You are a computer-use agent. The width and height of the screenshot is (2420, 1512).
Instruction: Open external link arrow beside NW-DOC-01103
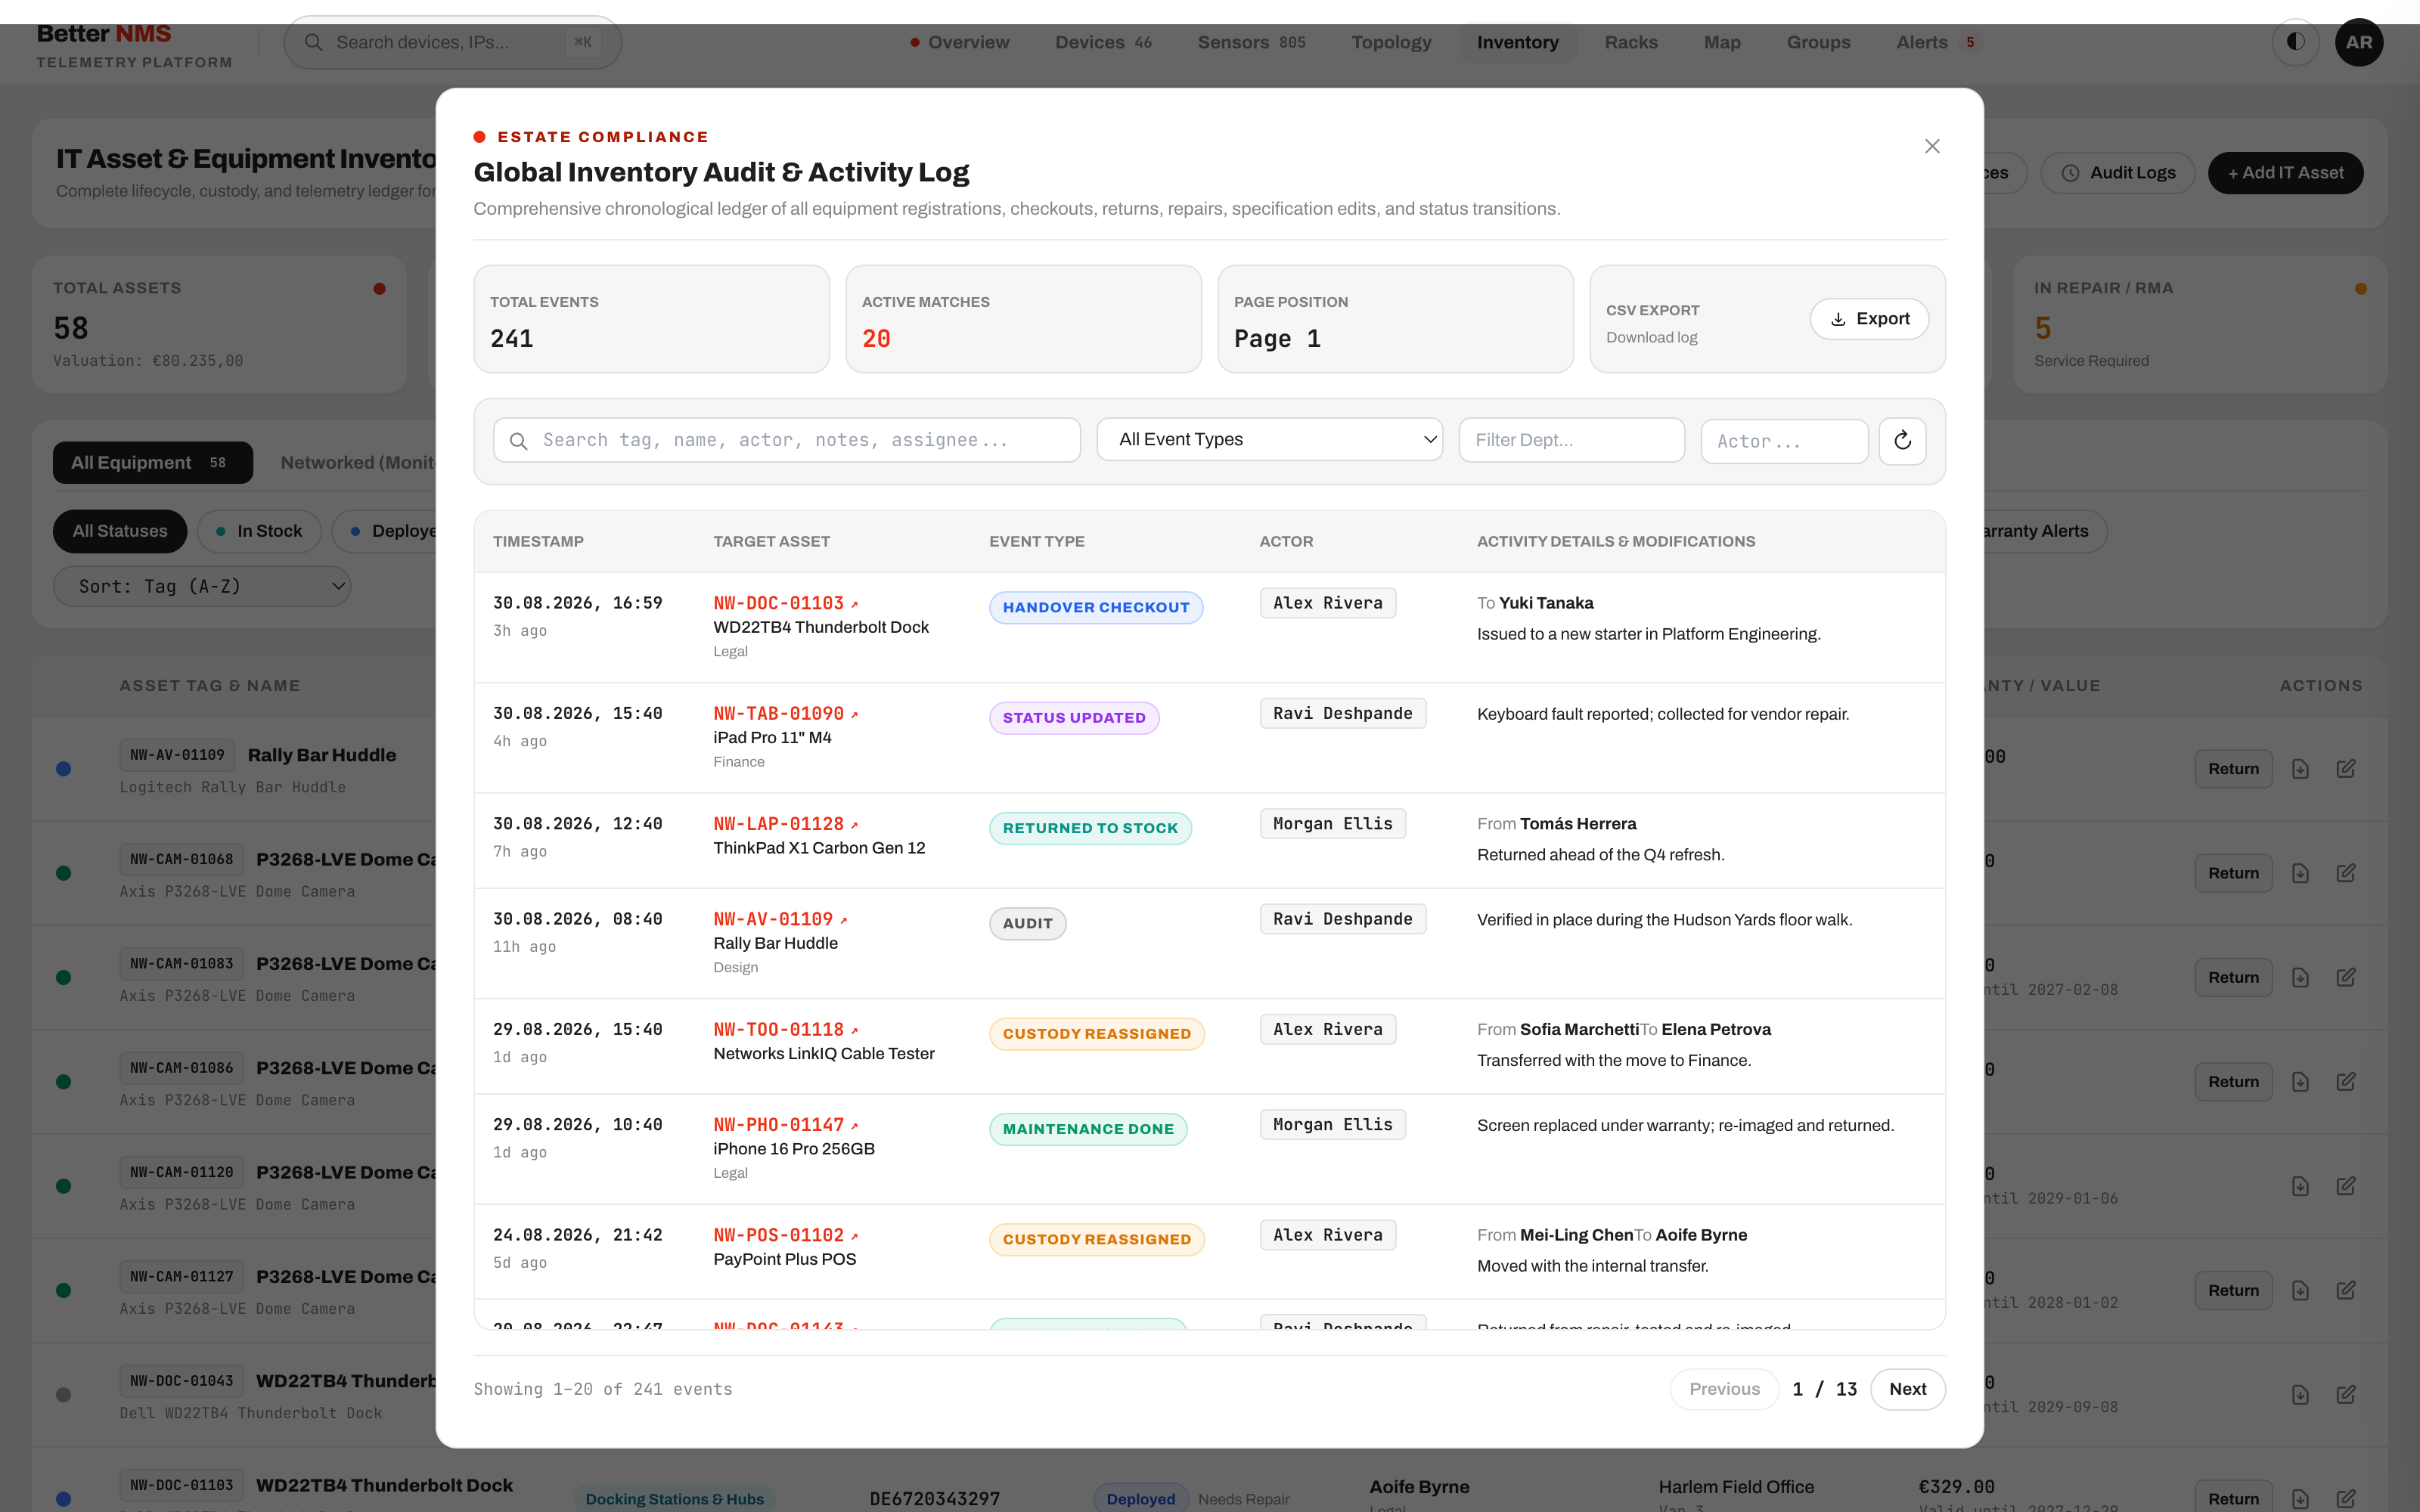pos(854,604)
